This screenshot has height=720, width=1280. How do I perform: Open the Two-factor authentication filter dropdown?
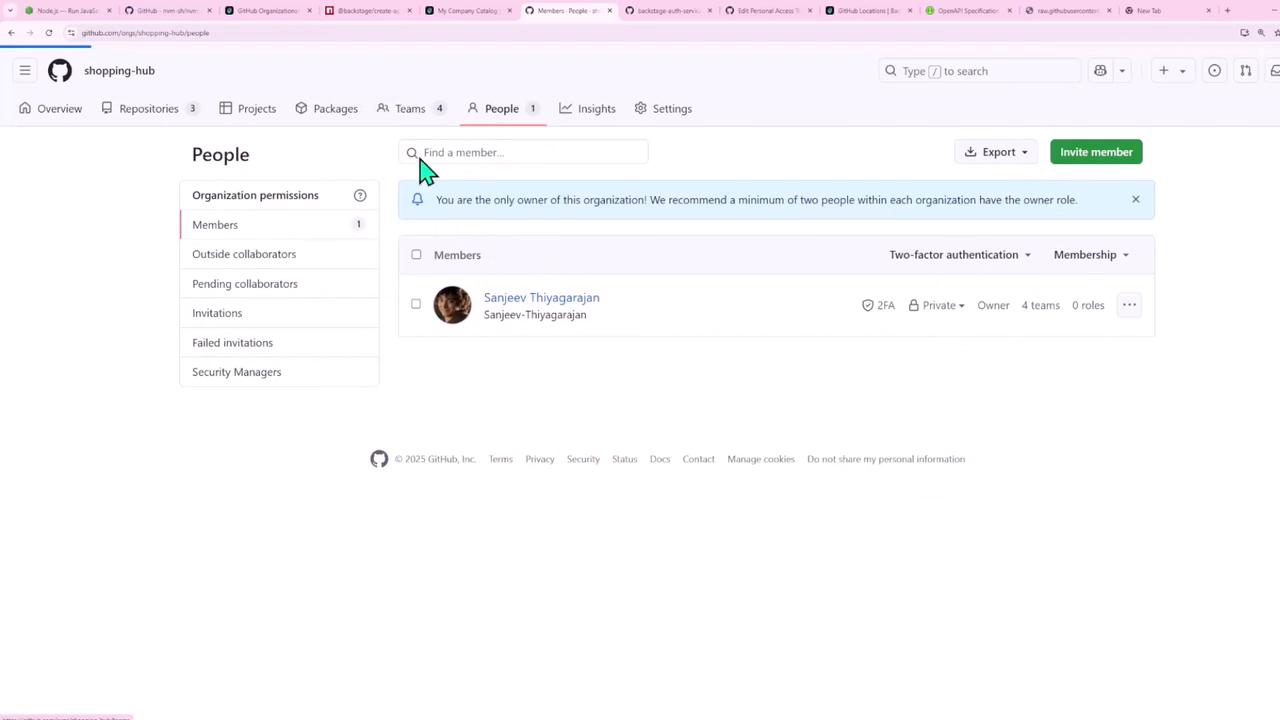click(960, 254)
